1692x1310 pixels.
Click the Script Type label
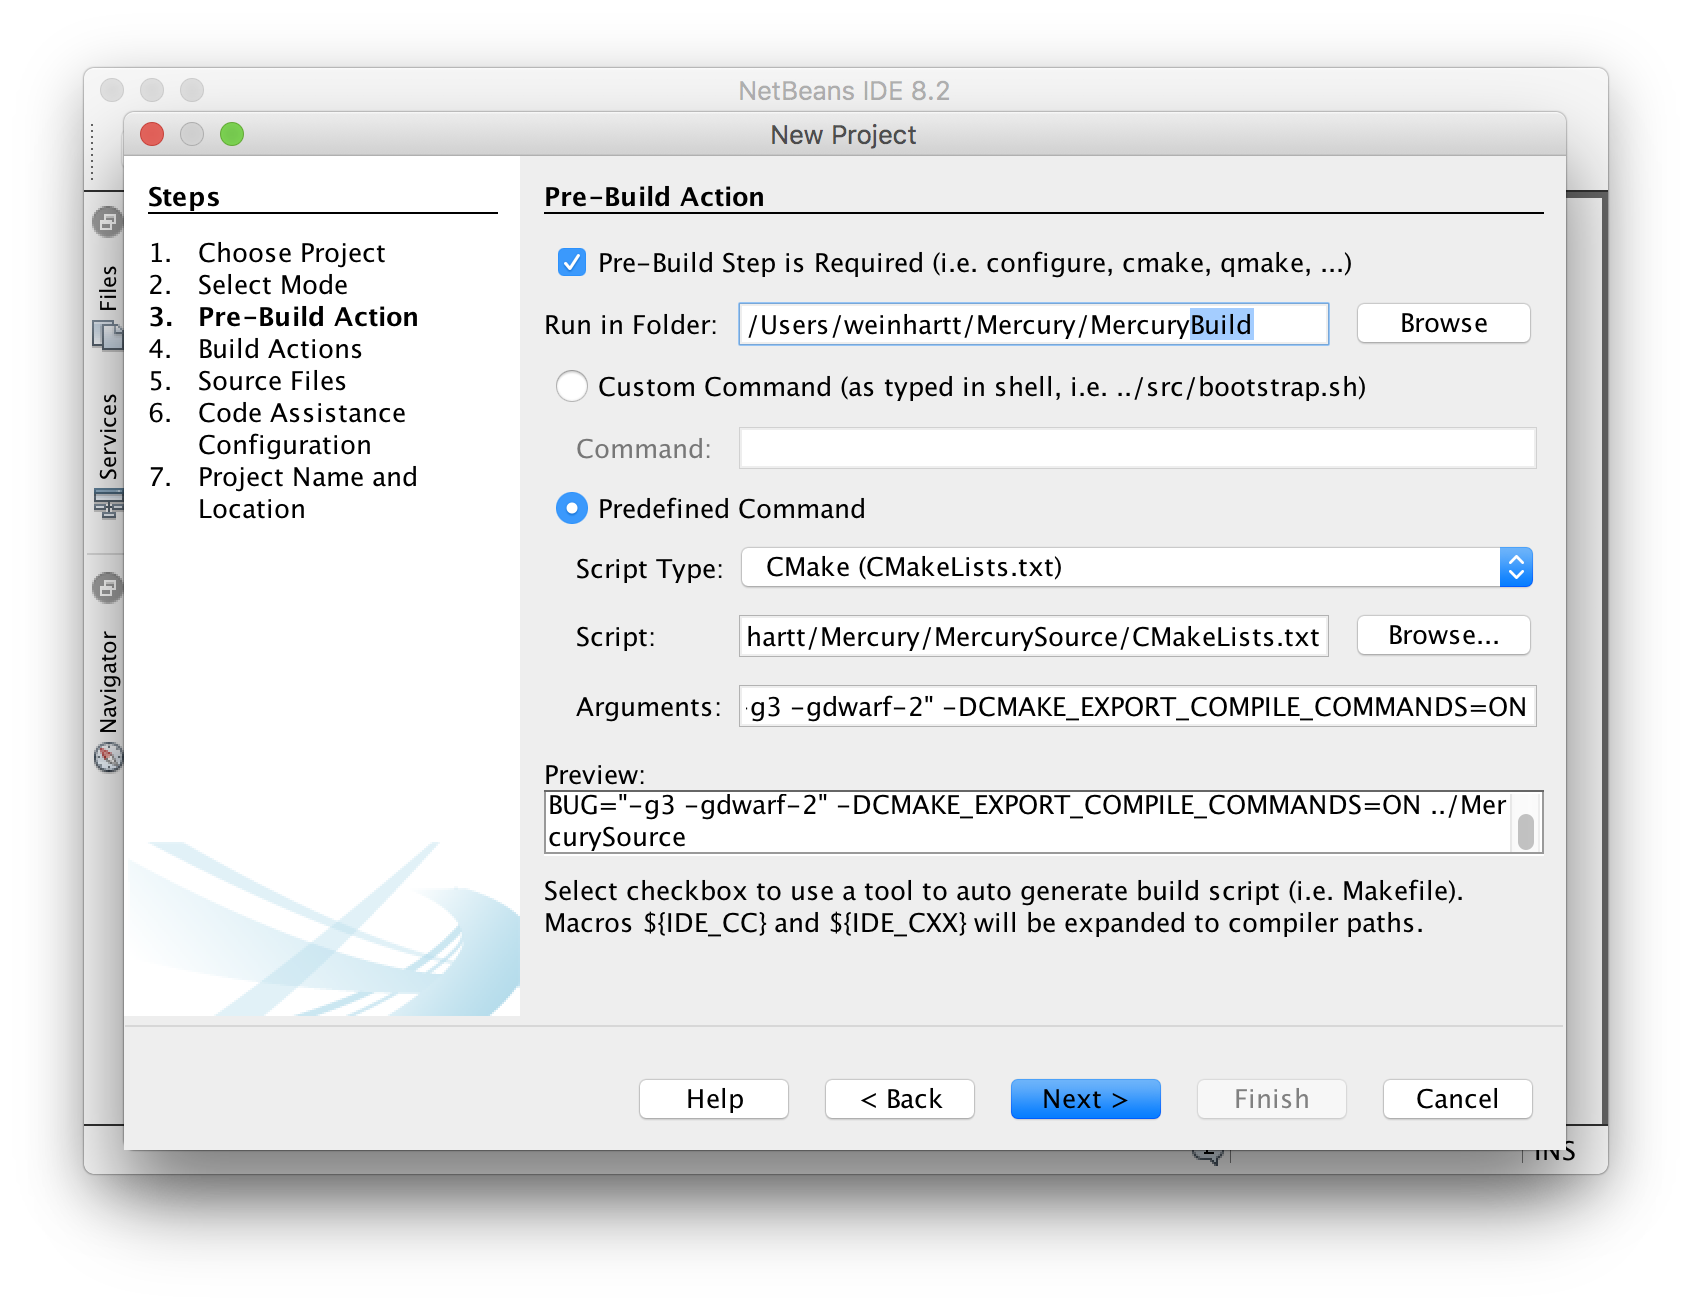coord(649,569)
